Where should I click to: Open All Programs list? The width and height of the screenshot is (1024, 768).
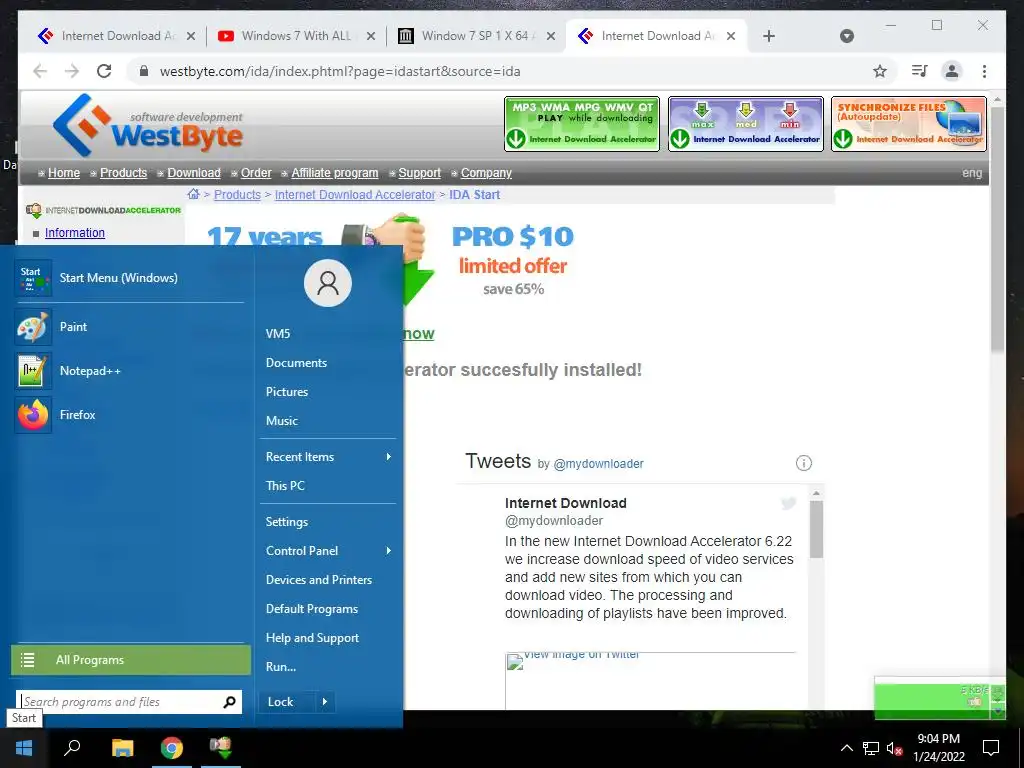pyautogui.click(x=131, y=660)
